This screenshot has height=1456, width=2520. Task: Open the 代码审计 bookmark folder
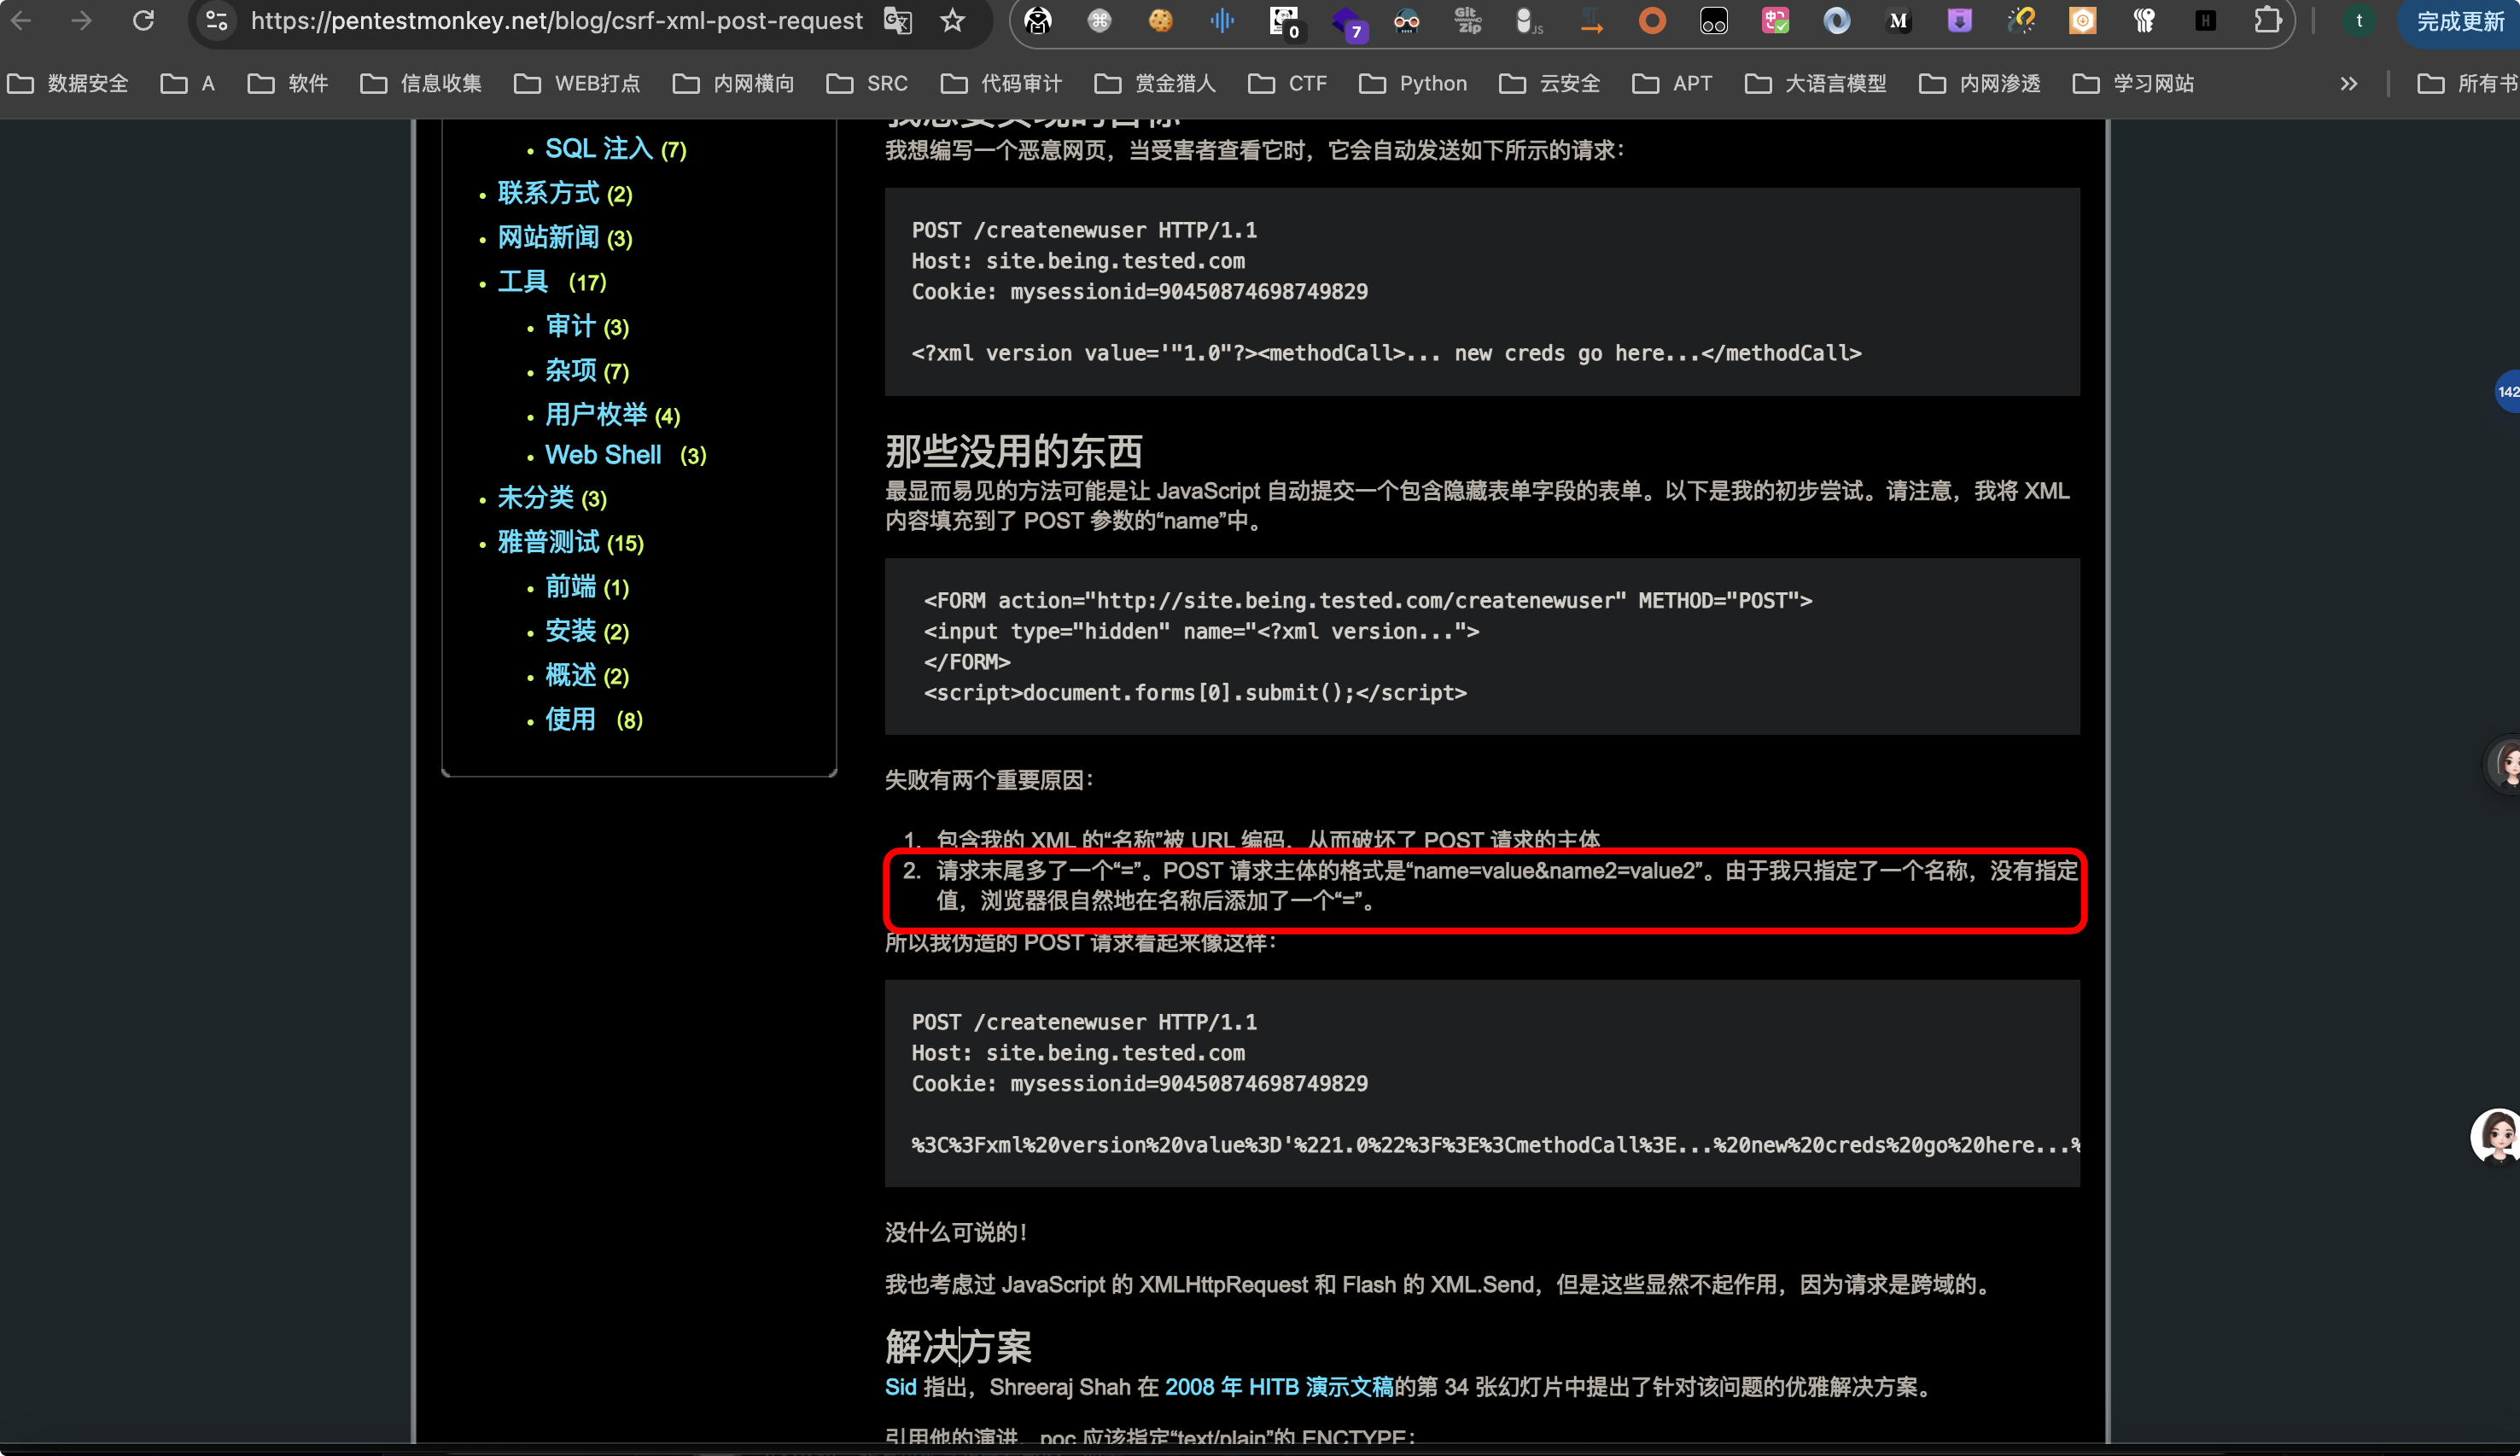click(1002, 84)
